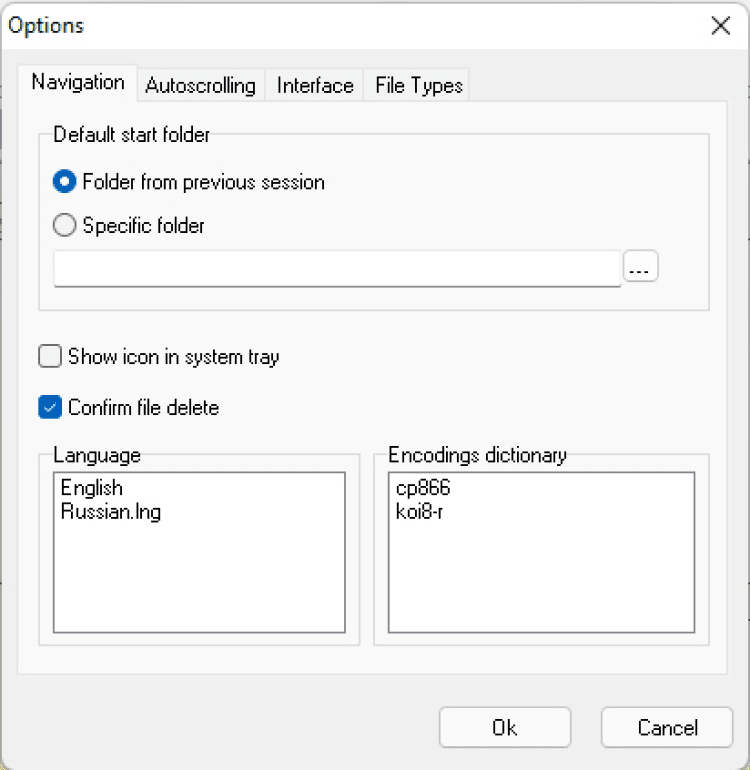Select English in the Language list
The image size is (750, 770).
point(92,488)
